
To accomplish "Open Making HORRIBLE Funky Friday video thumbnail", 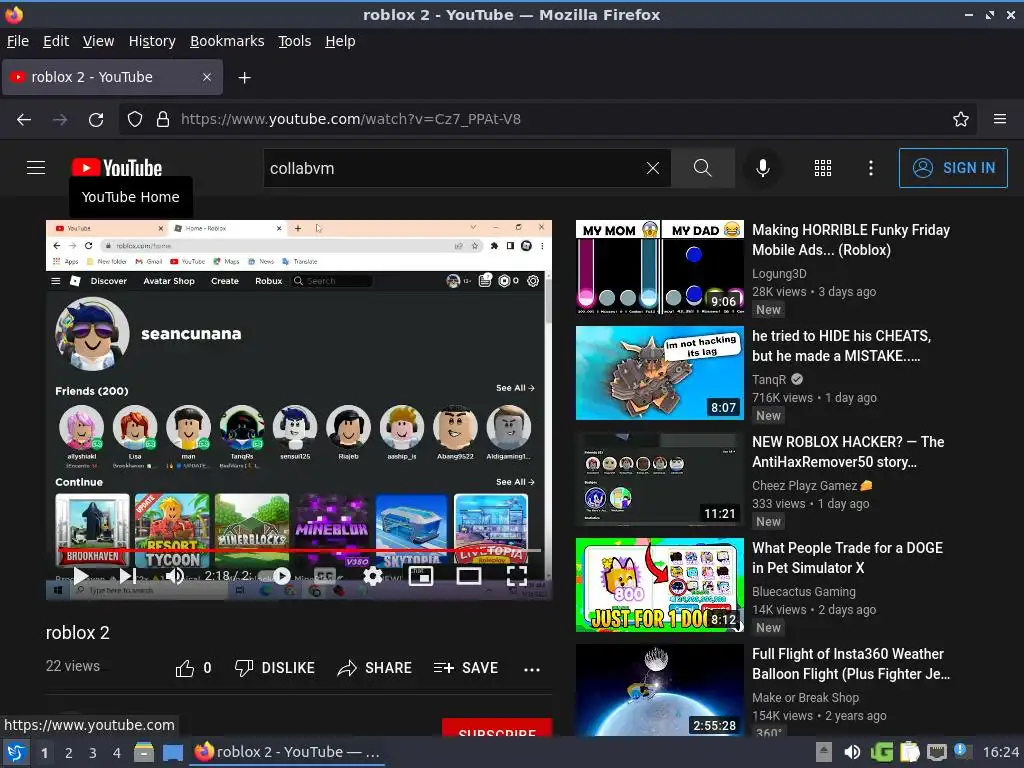I will pos(660,267).
